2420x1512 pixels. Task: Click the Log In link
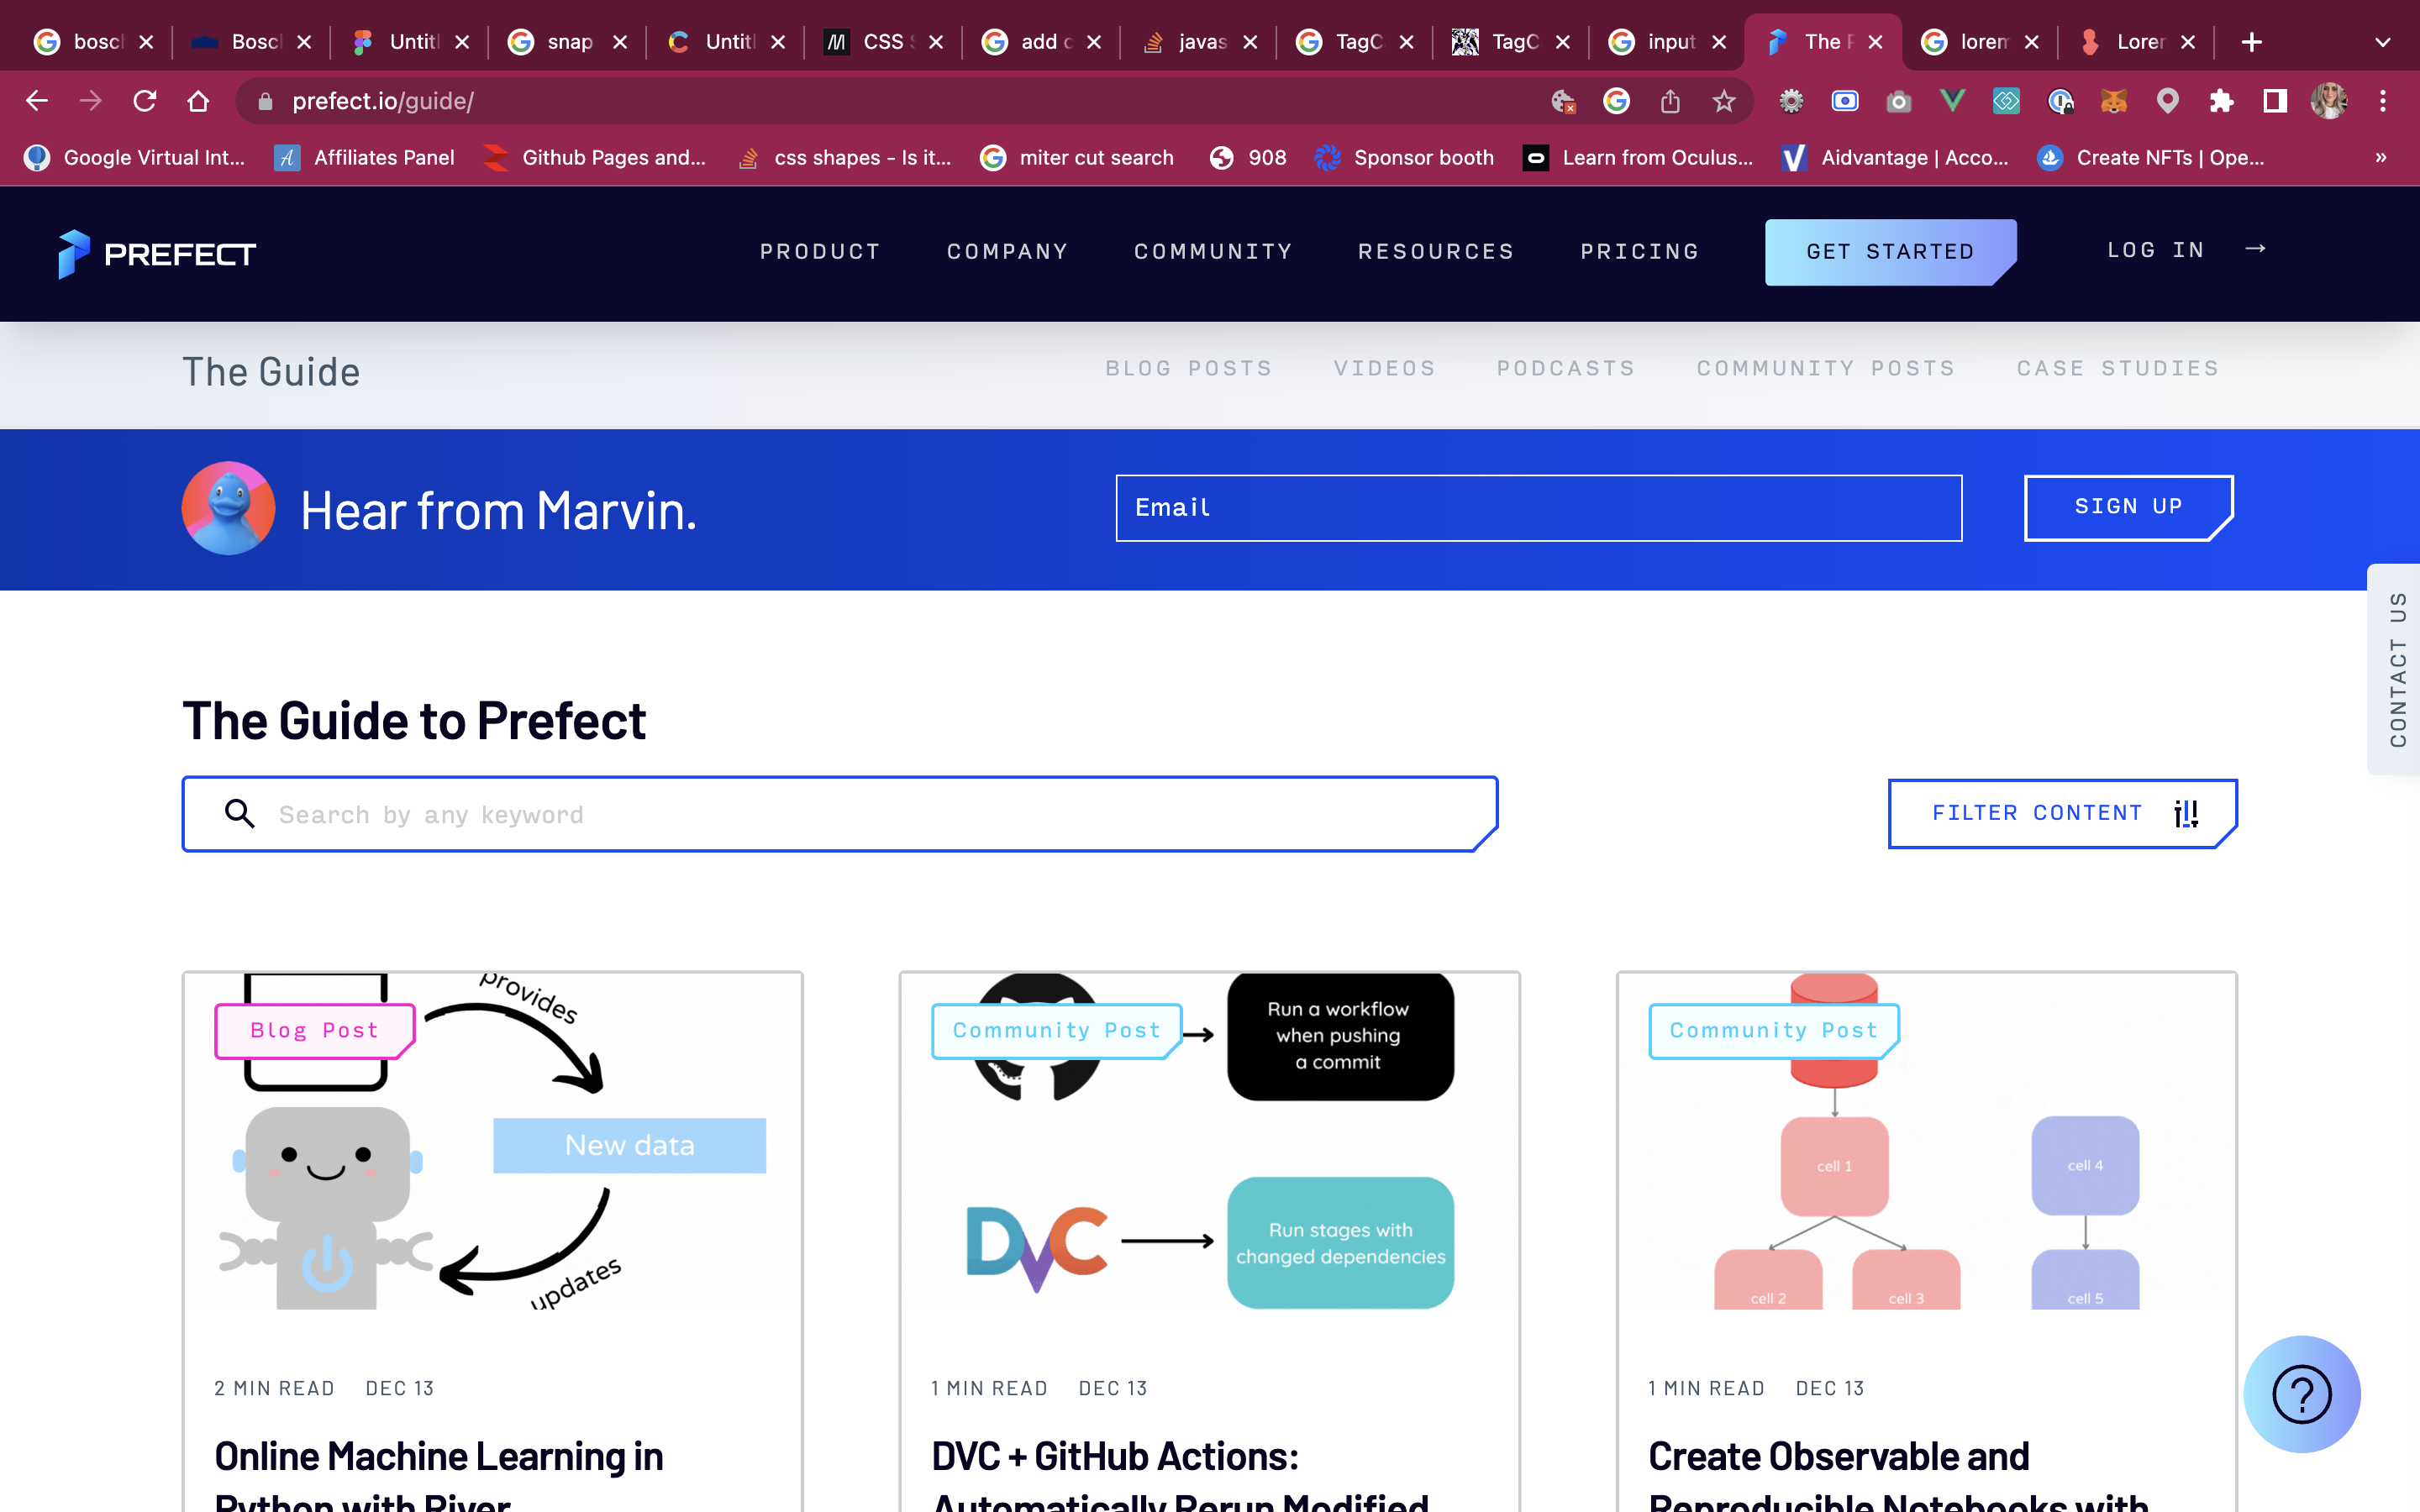(x=2156, y=249)
